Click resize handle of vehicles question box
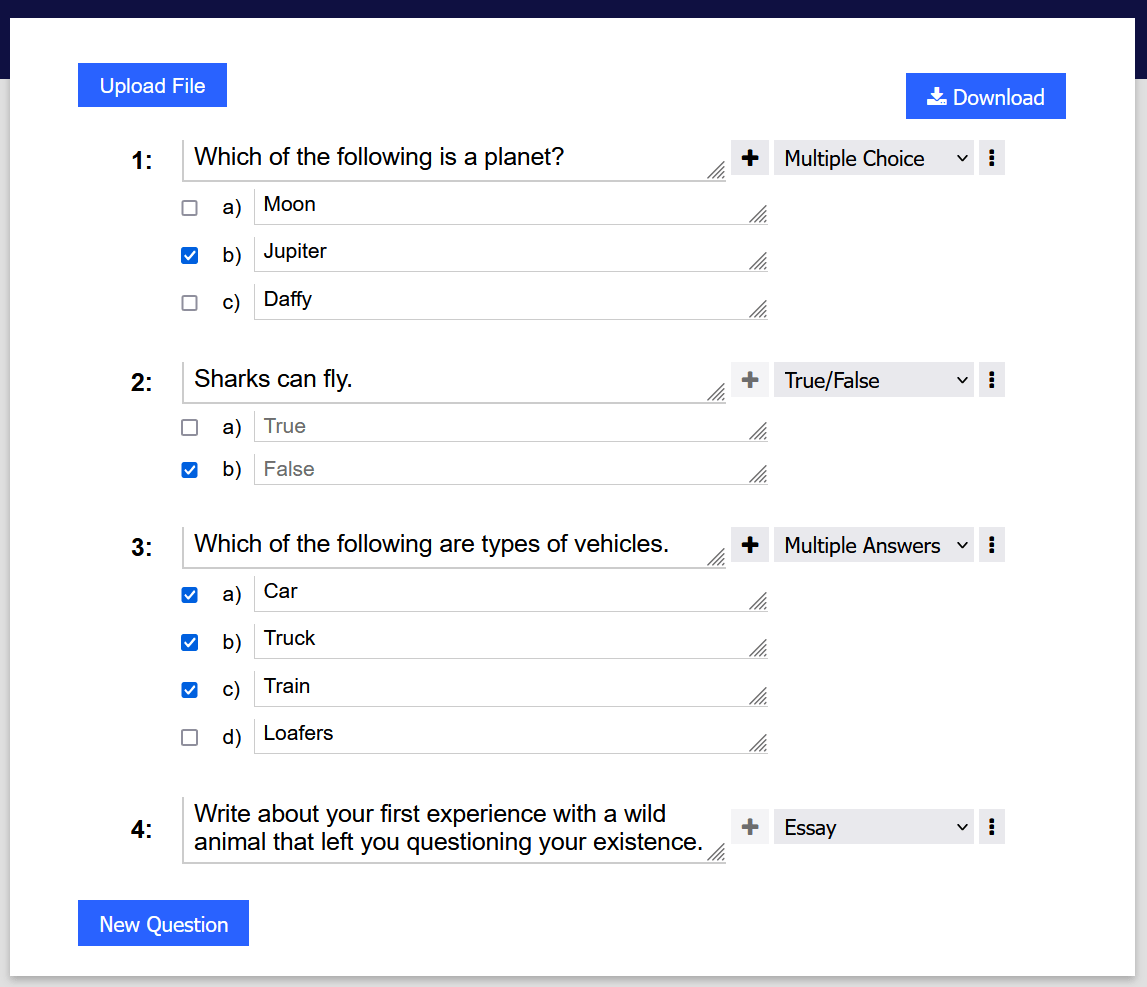The width and height of the screenshot is (1147, 987). (x=716, y=558)
